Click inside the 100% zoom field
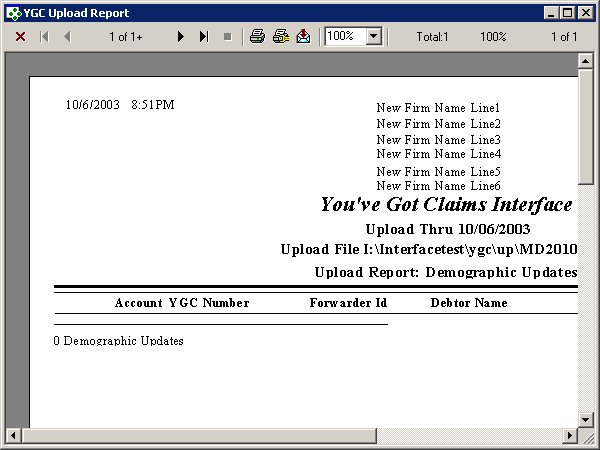Screen dimensions: 600x450 [344, 36]
